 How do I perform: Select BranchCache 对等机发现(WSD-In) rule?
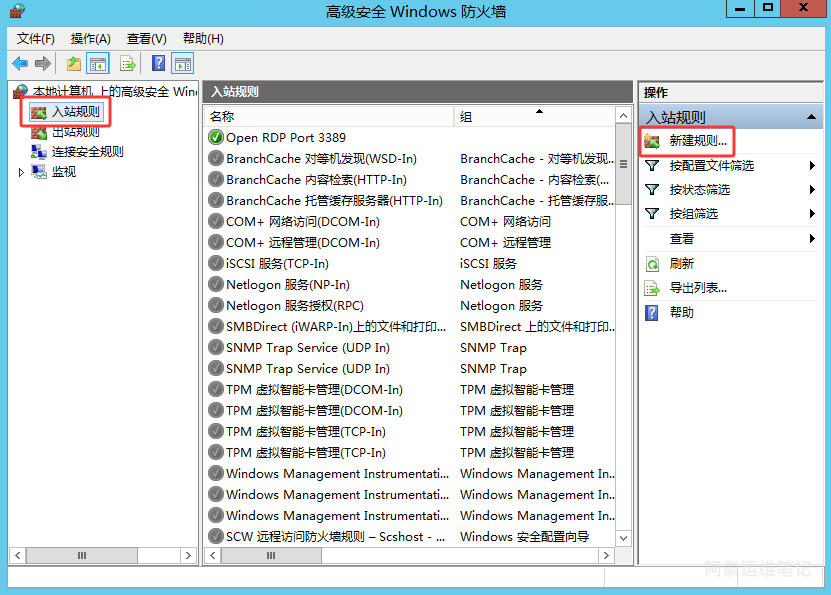(321, 159)
